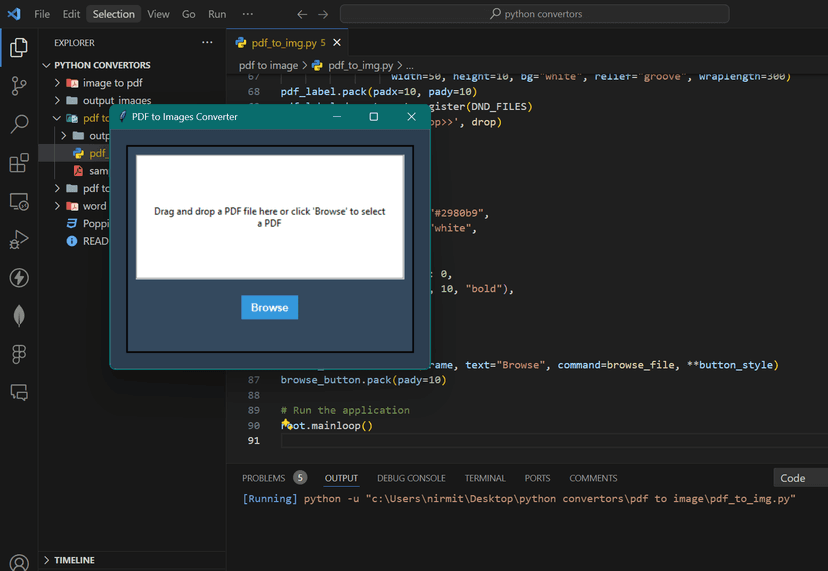828x571 pixels.
Task: Click the Go Back arrow in title bar
Action: (x=302, y=14)
